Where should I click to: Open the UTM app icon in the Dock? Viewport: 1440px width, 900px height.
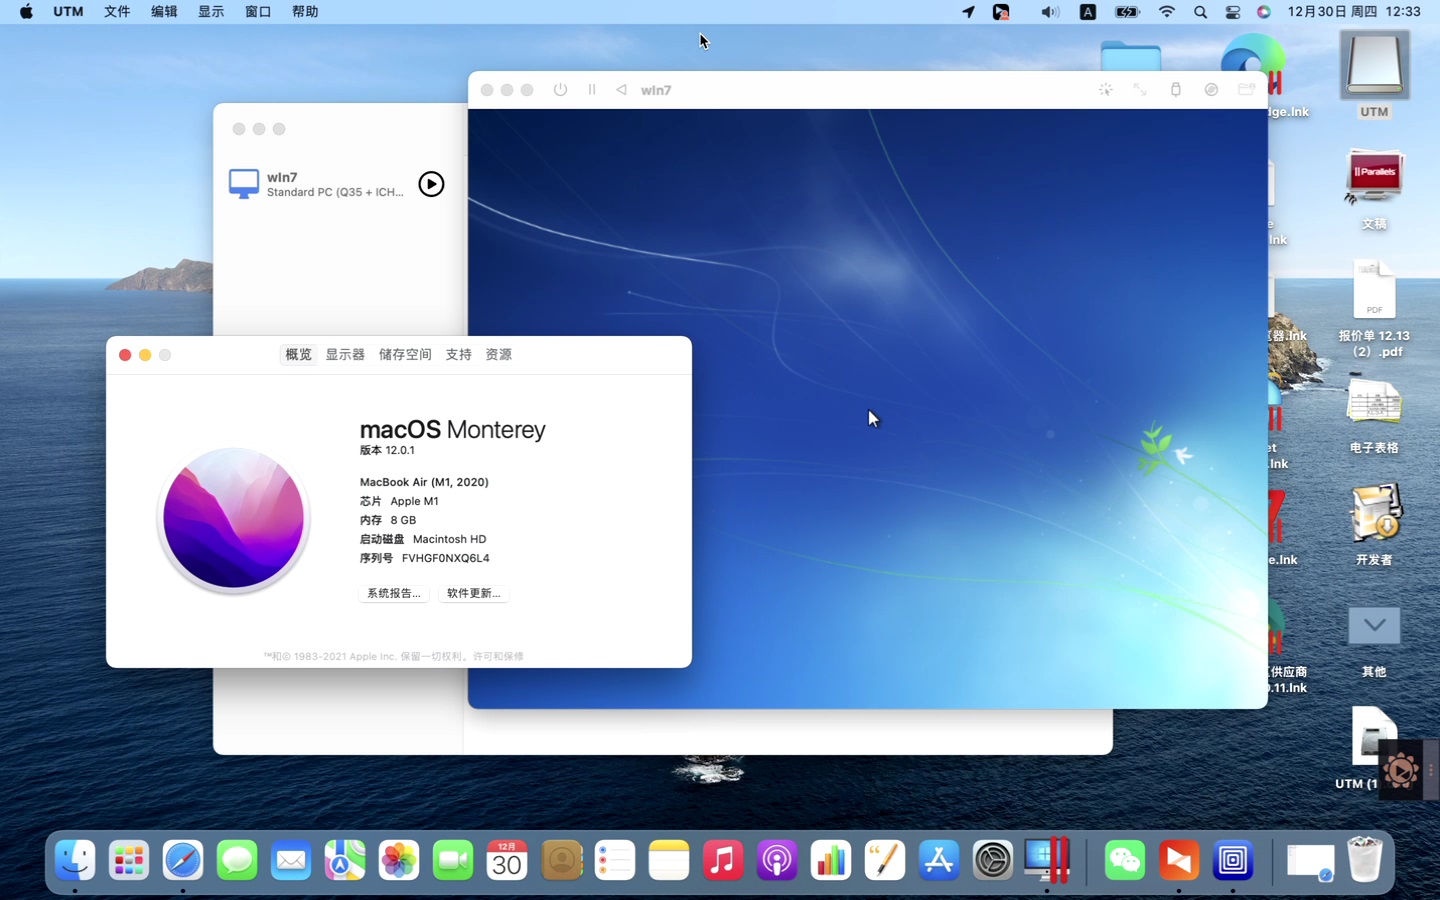tap(1233, 860)
